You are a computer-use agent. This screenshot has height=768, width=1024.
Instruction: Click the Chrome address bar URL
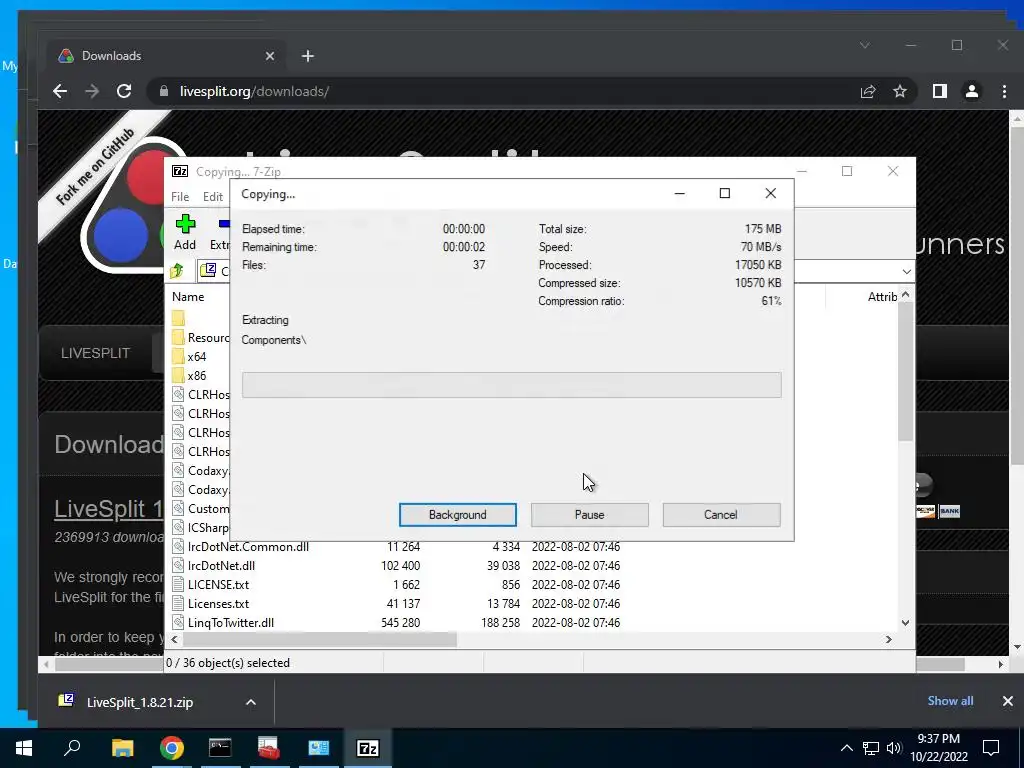click(x=254, y=91)
